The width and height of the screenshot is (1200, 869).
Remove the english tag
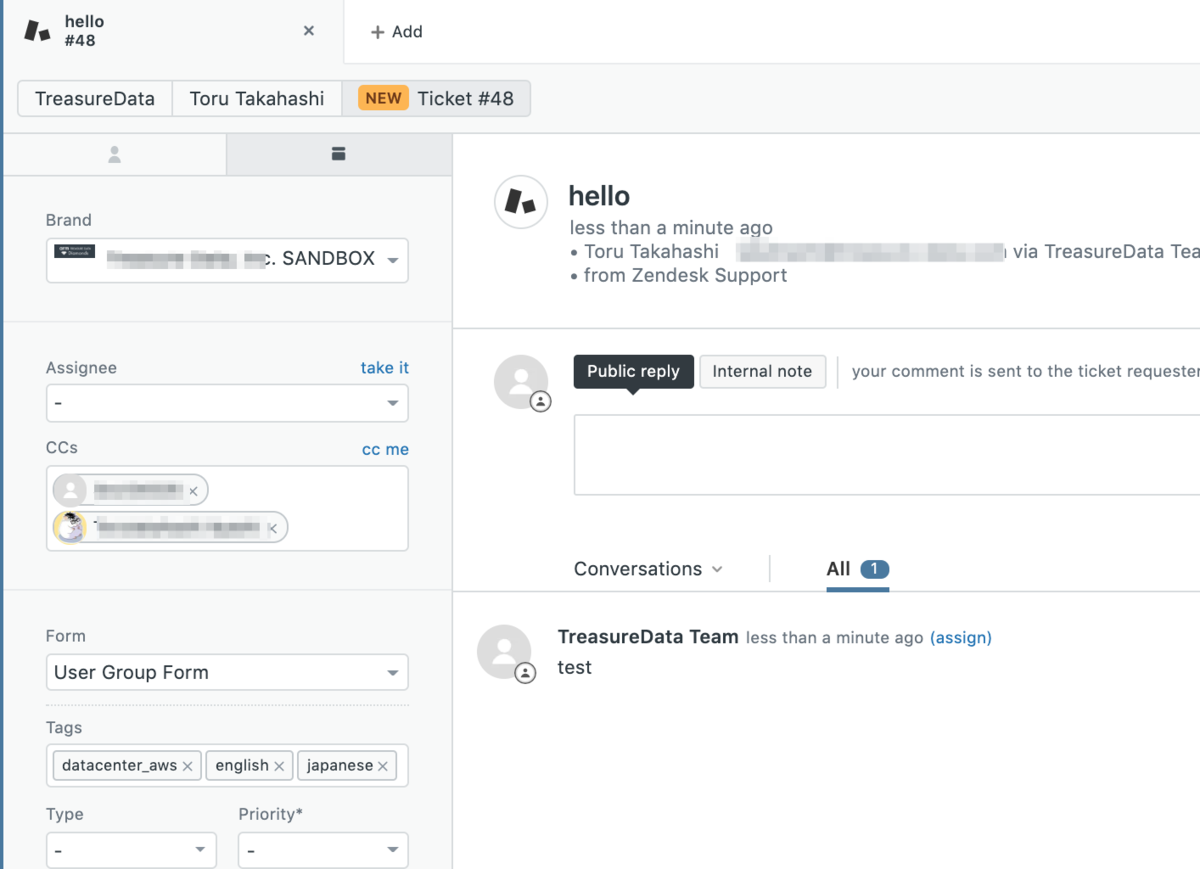click(x=279, y=766)
